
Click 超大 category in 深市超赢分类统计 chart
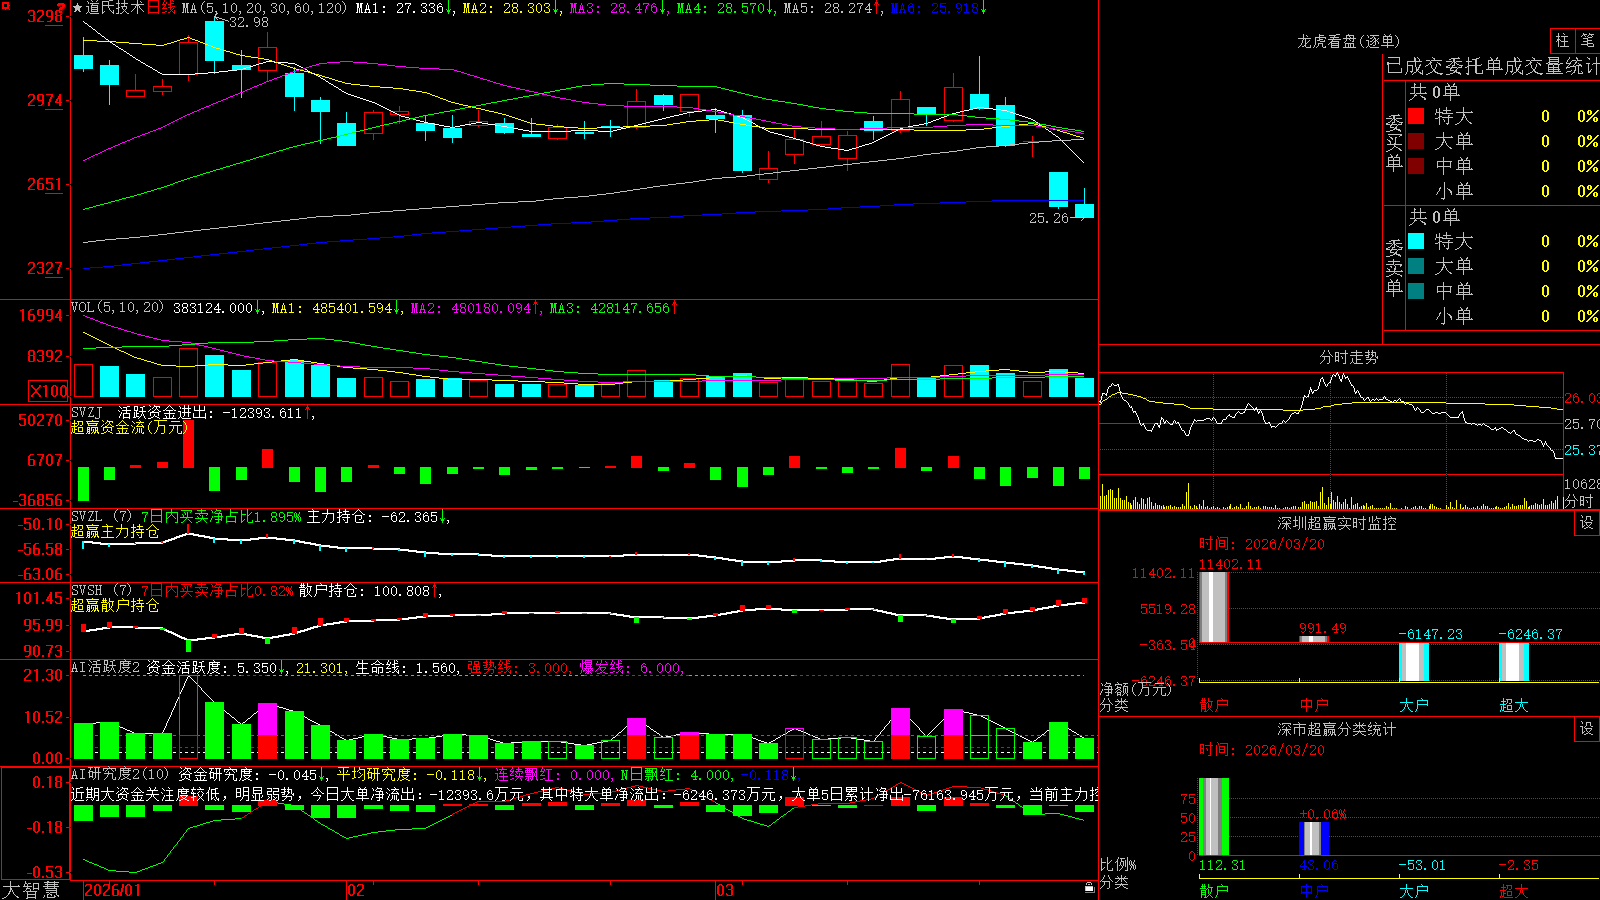[1513, 890]
